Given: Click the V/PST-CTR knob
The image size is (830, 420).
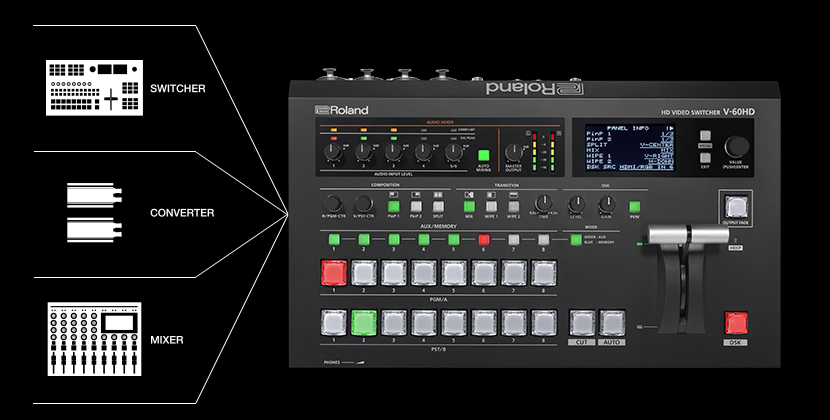Looking at the screenshot, I should 364,203.
